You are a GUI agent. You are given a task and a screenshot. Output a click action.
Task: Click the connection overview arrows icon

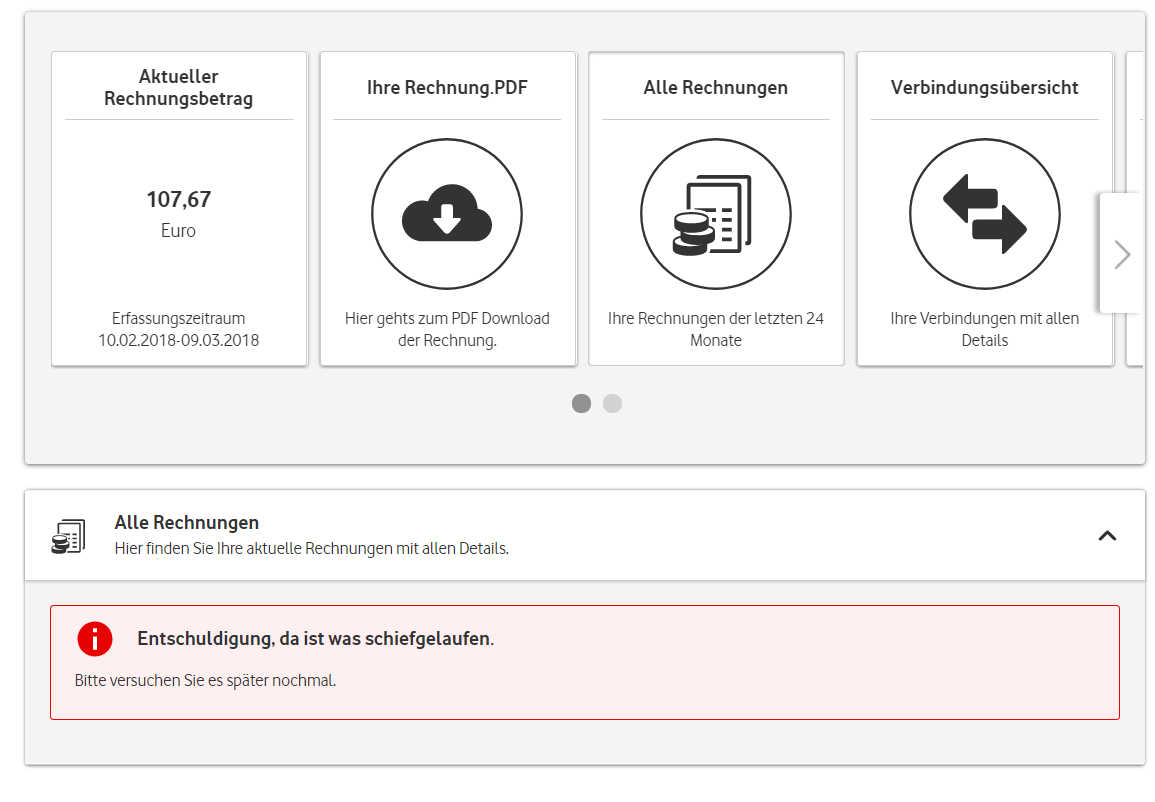click(984, 214)
